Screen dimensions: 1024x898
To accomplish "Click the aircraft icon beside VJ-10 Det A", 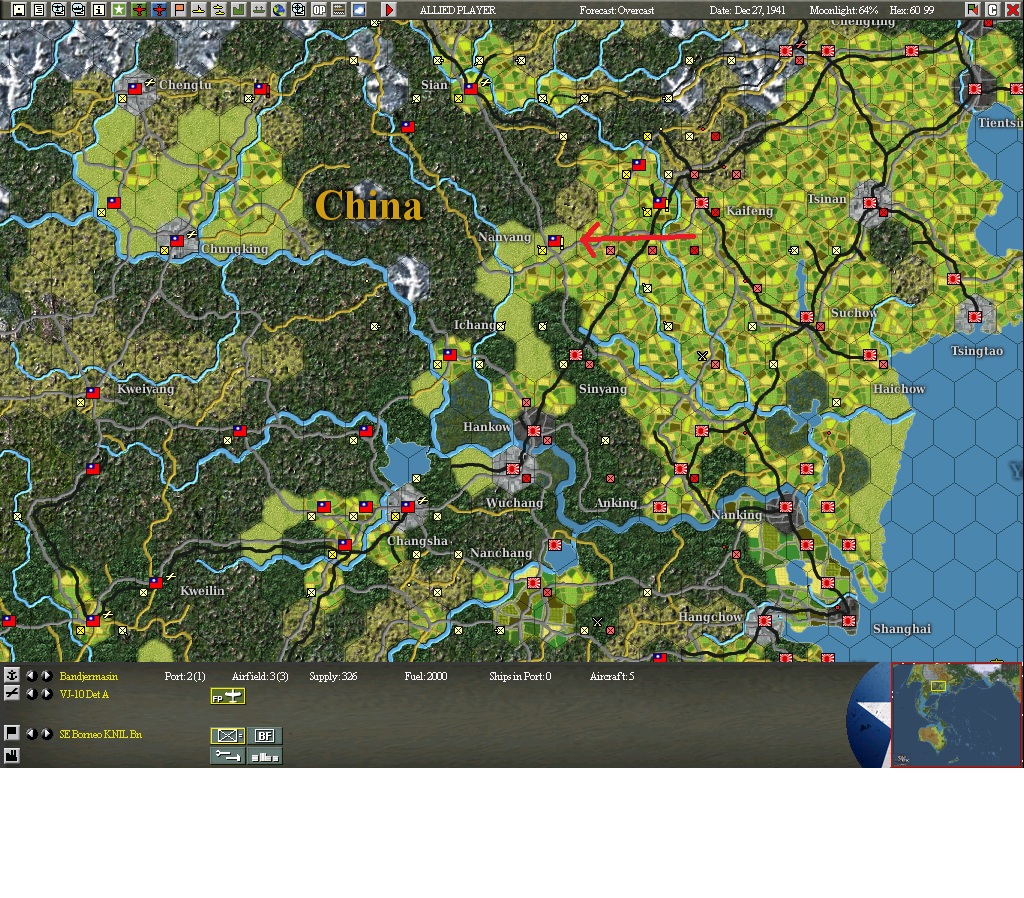I will click(x=12, y=694).
